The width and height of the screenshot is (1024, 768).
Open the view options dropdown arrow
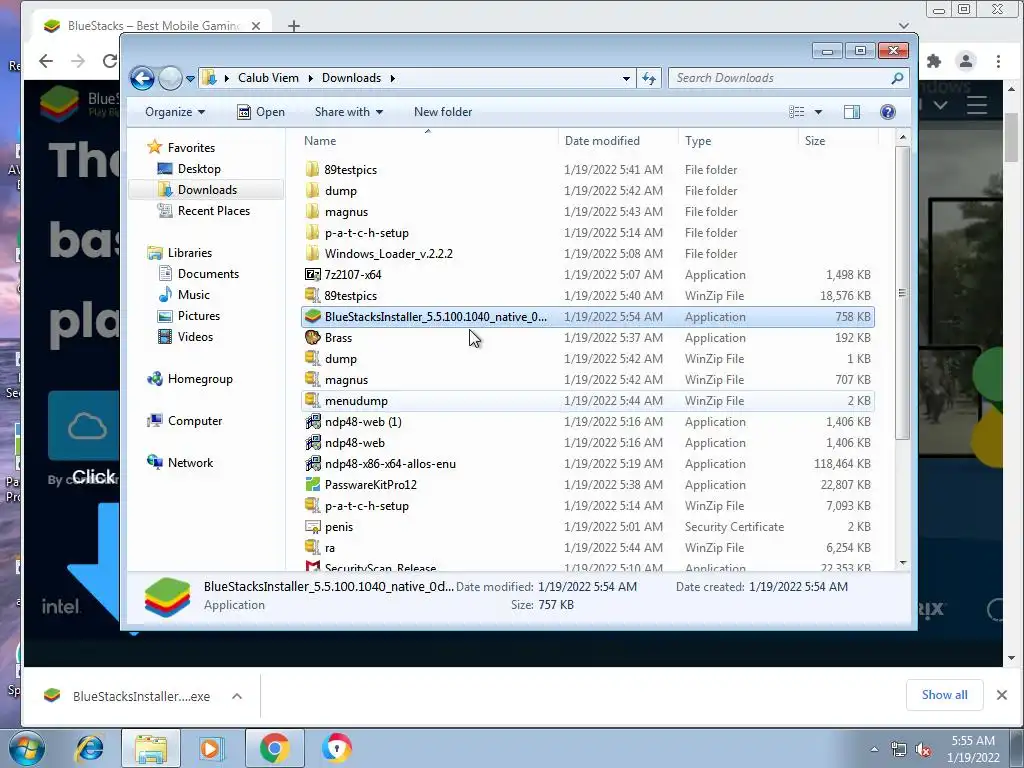818,112
